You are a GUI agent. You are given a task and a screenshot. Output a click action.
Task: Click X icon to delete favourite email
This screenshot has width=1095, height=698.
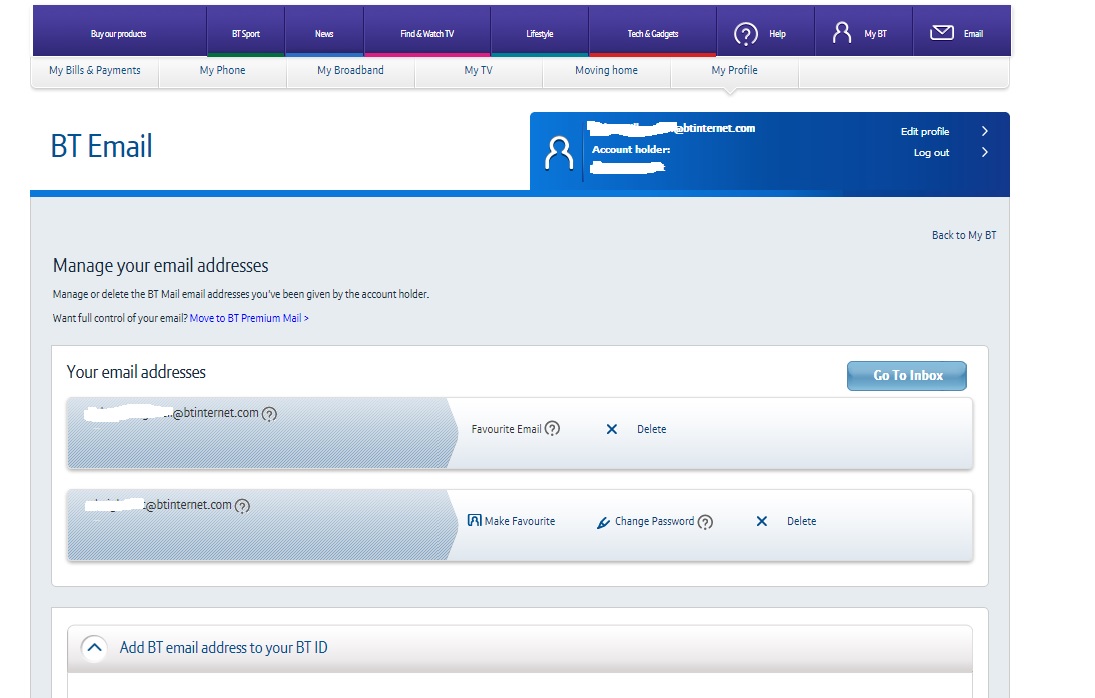(612, 429)
